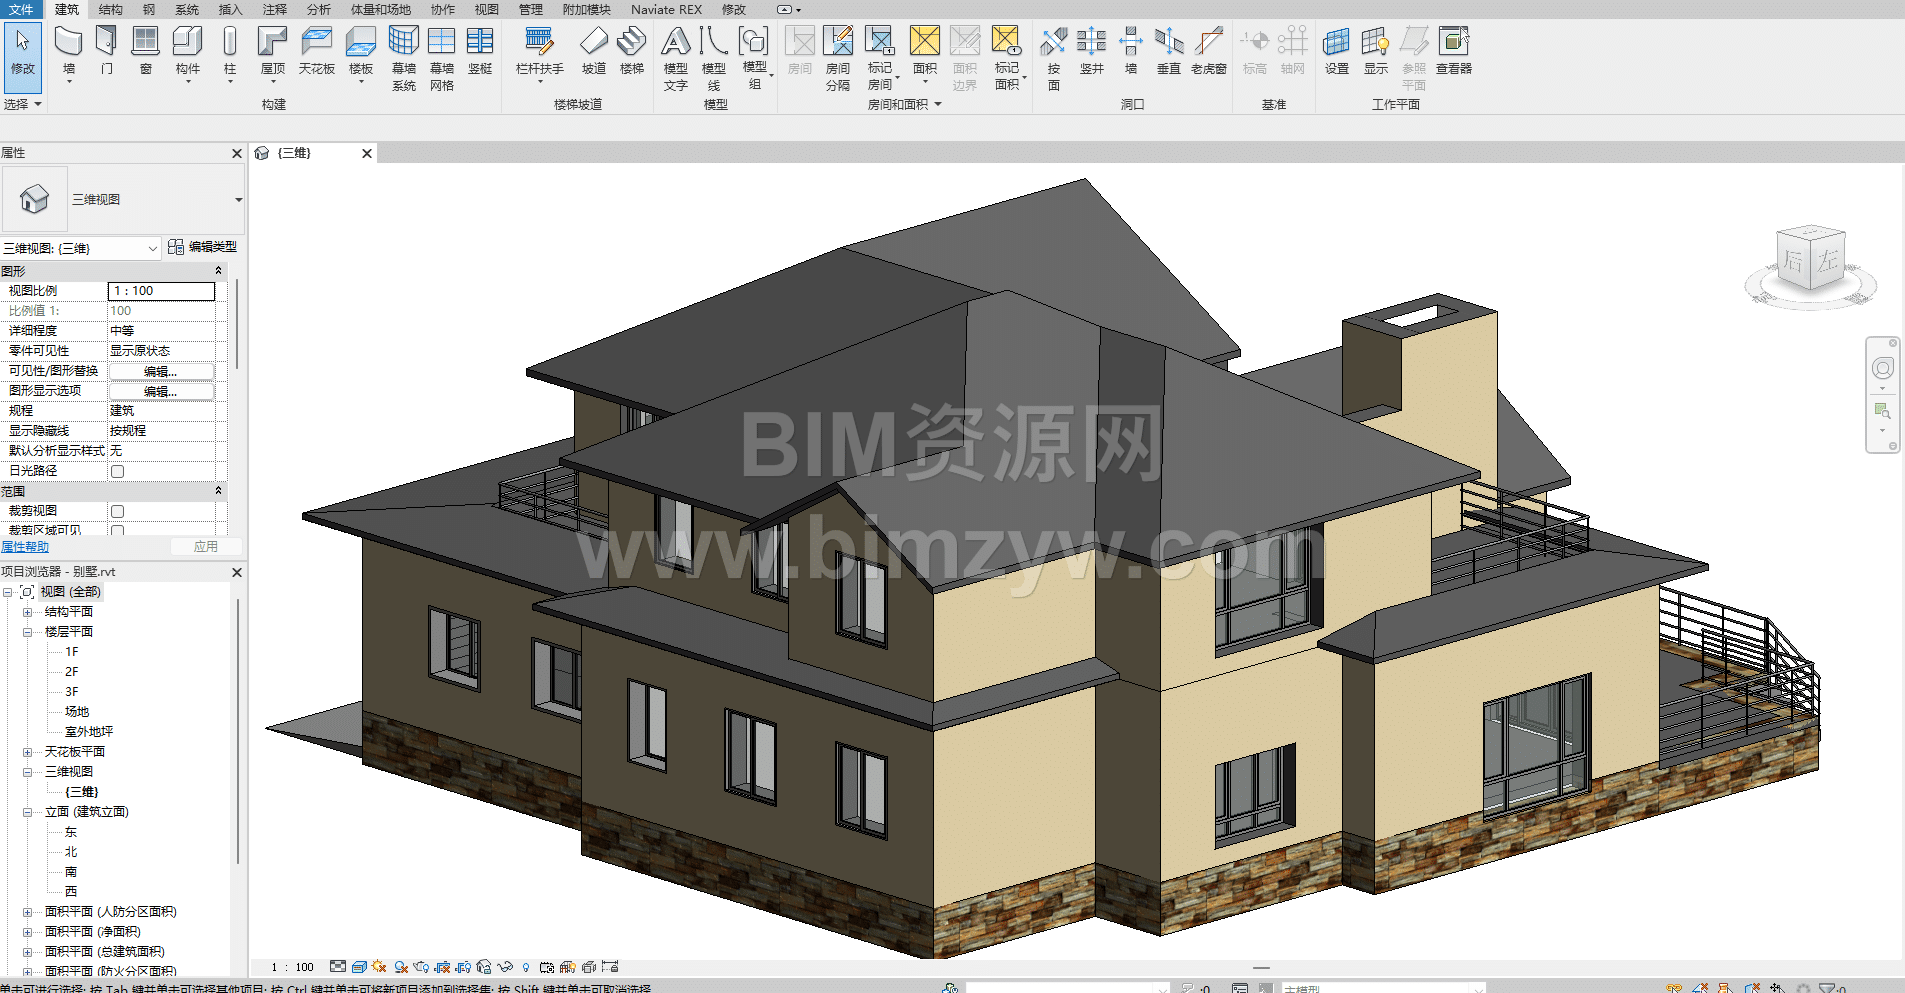Click the 编辑类型 button

pos(203,247)
